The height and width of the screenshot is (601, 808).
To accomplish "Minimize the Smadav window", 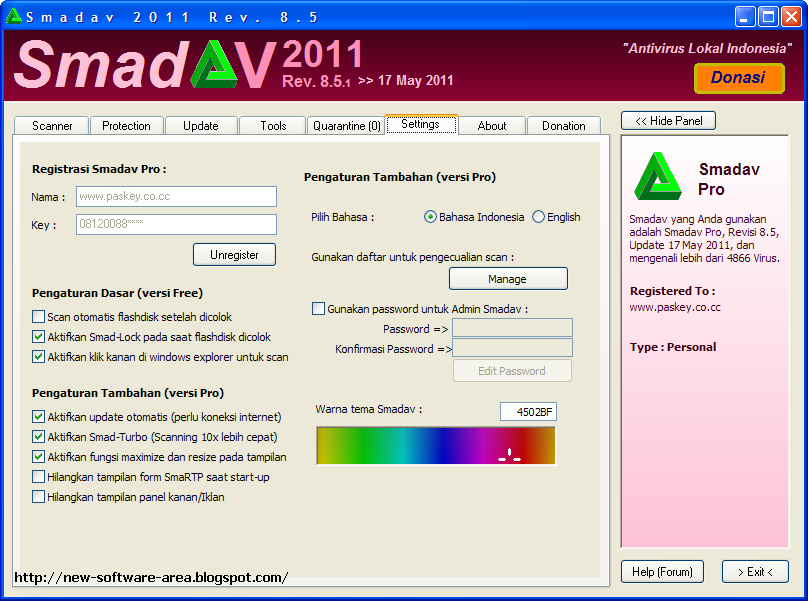I will [x=745, y=16].
